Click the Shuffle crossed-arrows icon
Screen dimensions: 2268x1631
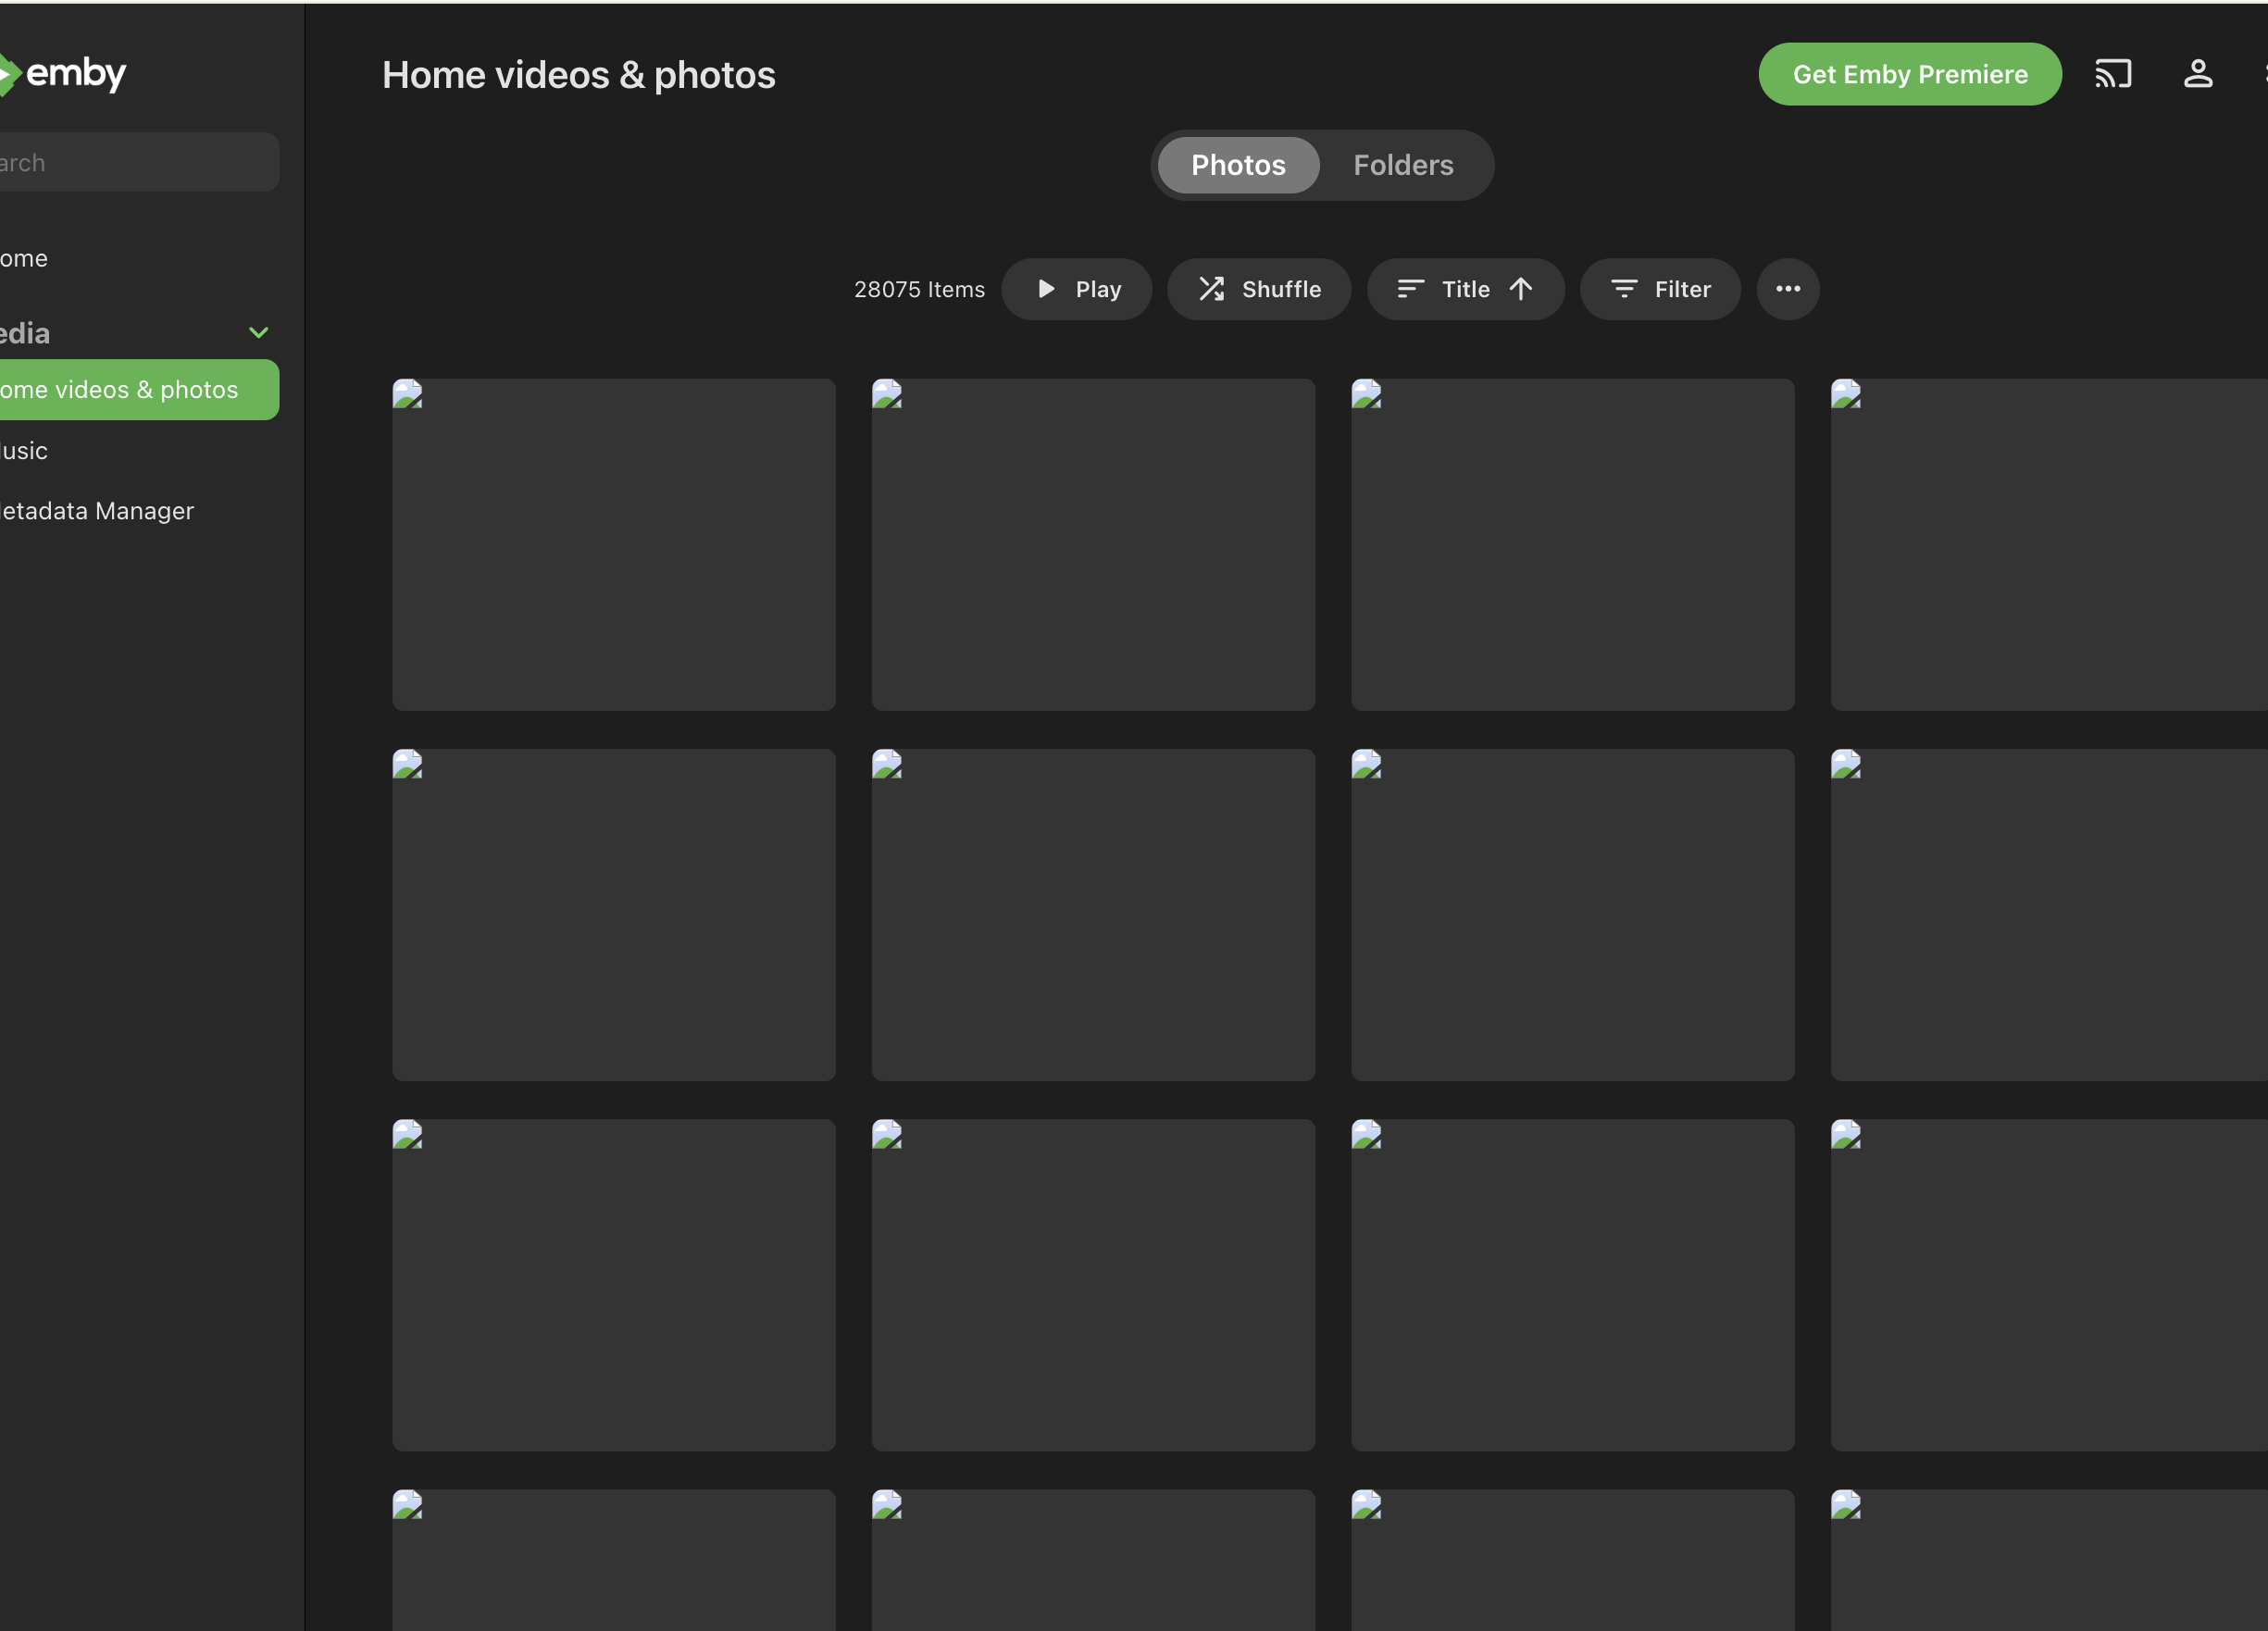pos(1211,289)
